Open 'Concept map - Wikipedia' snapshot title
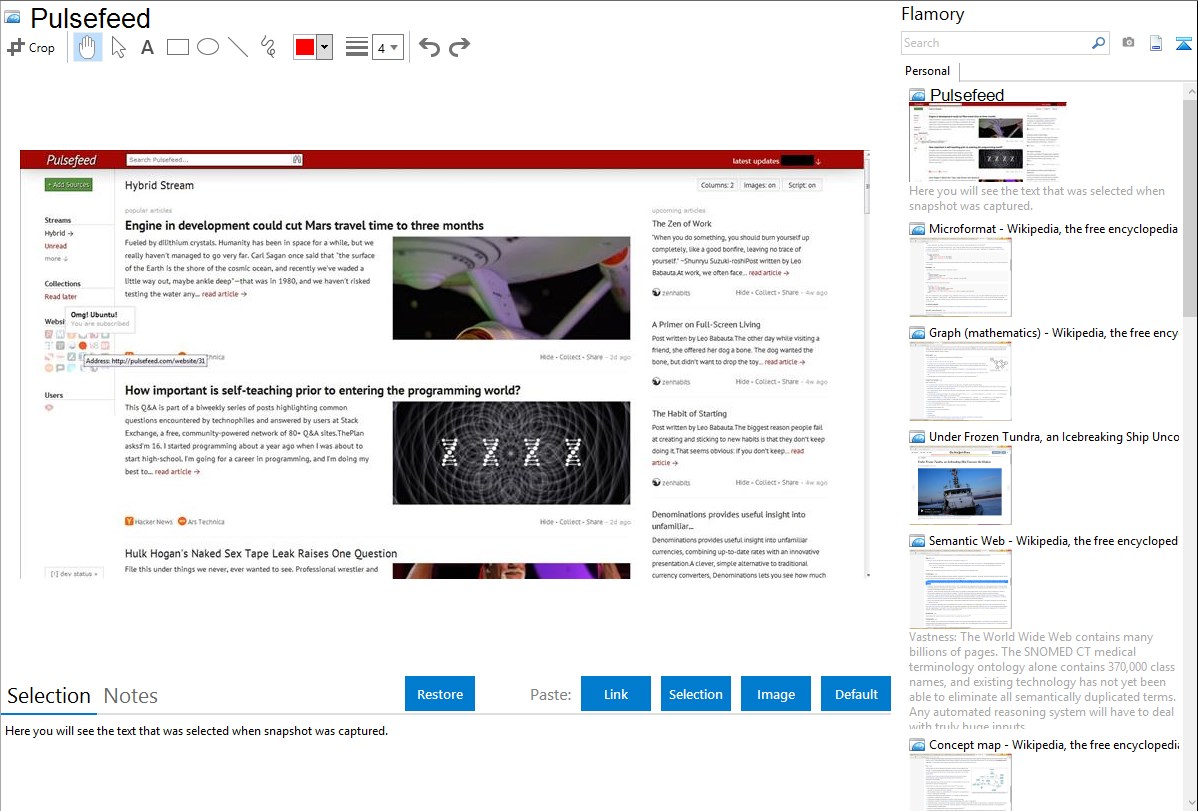The image size is (1198, 811). pyautogui.click(x=1054, y=744)
